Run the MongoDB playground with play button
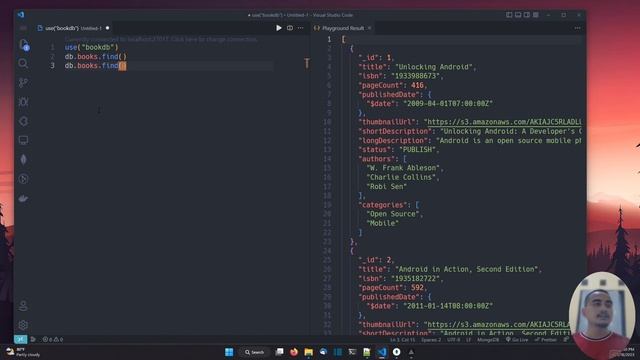This screenshot has width=640, height=360. click(x=279, y=28)
